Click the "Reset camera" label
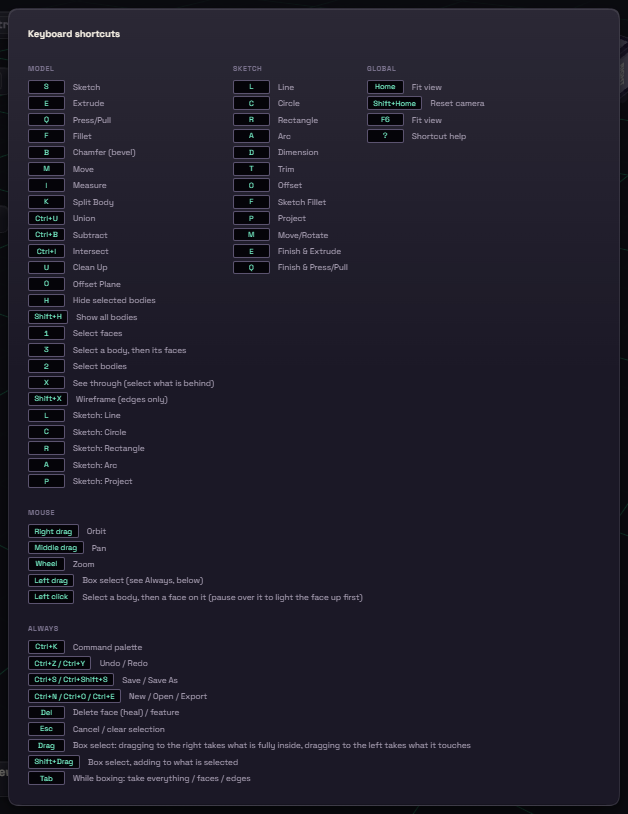This screenshot has width=628, height=814. [457, 103]
